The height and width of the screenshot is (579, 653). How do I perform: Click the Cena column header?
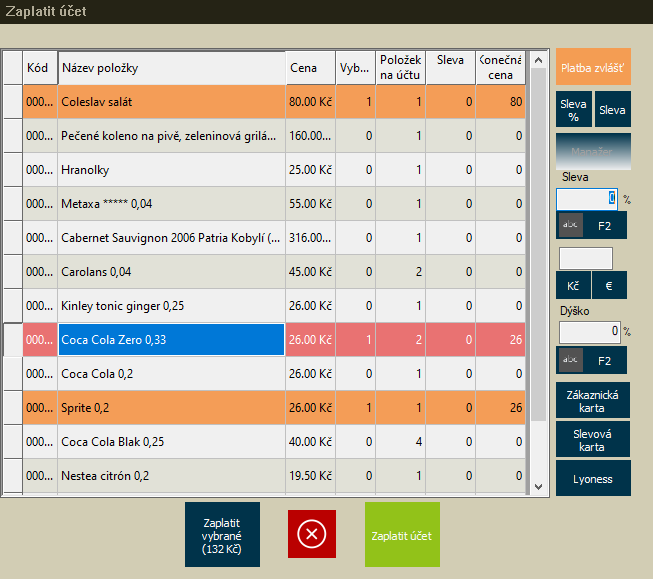pyautogui.click(x=309, y=68)
